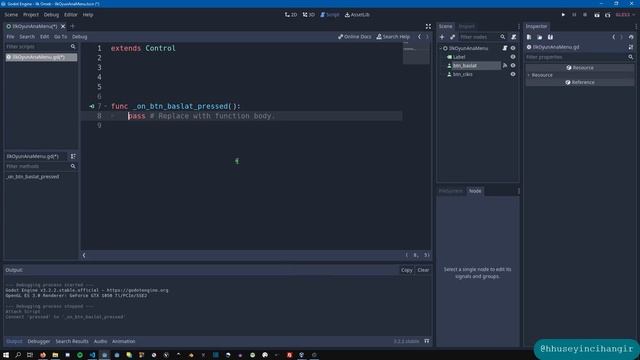
Task: Click the signal connection icon at line 7
Action: [x=91, y=106]
